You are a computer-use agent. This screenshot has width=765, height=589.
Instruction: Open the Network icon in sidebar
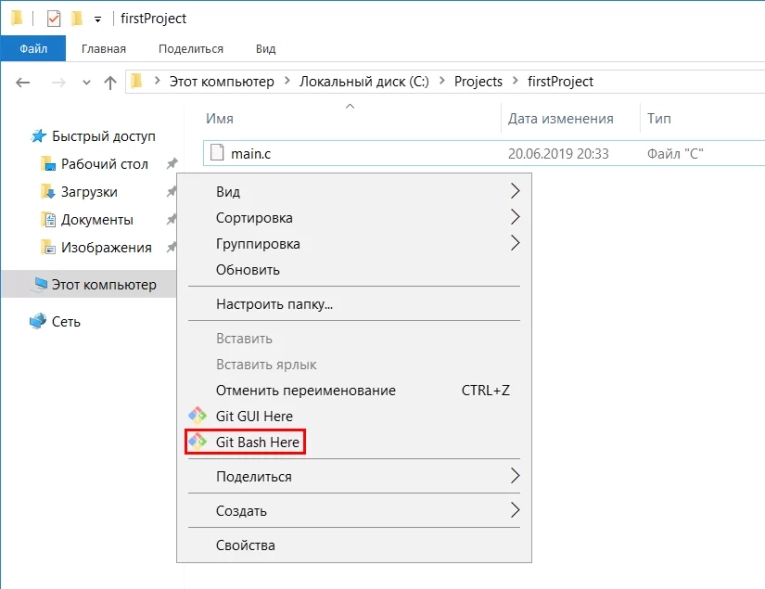tap(38, 322)
